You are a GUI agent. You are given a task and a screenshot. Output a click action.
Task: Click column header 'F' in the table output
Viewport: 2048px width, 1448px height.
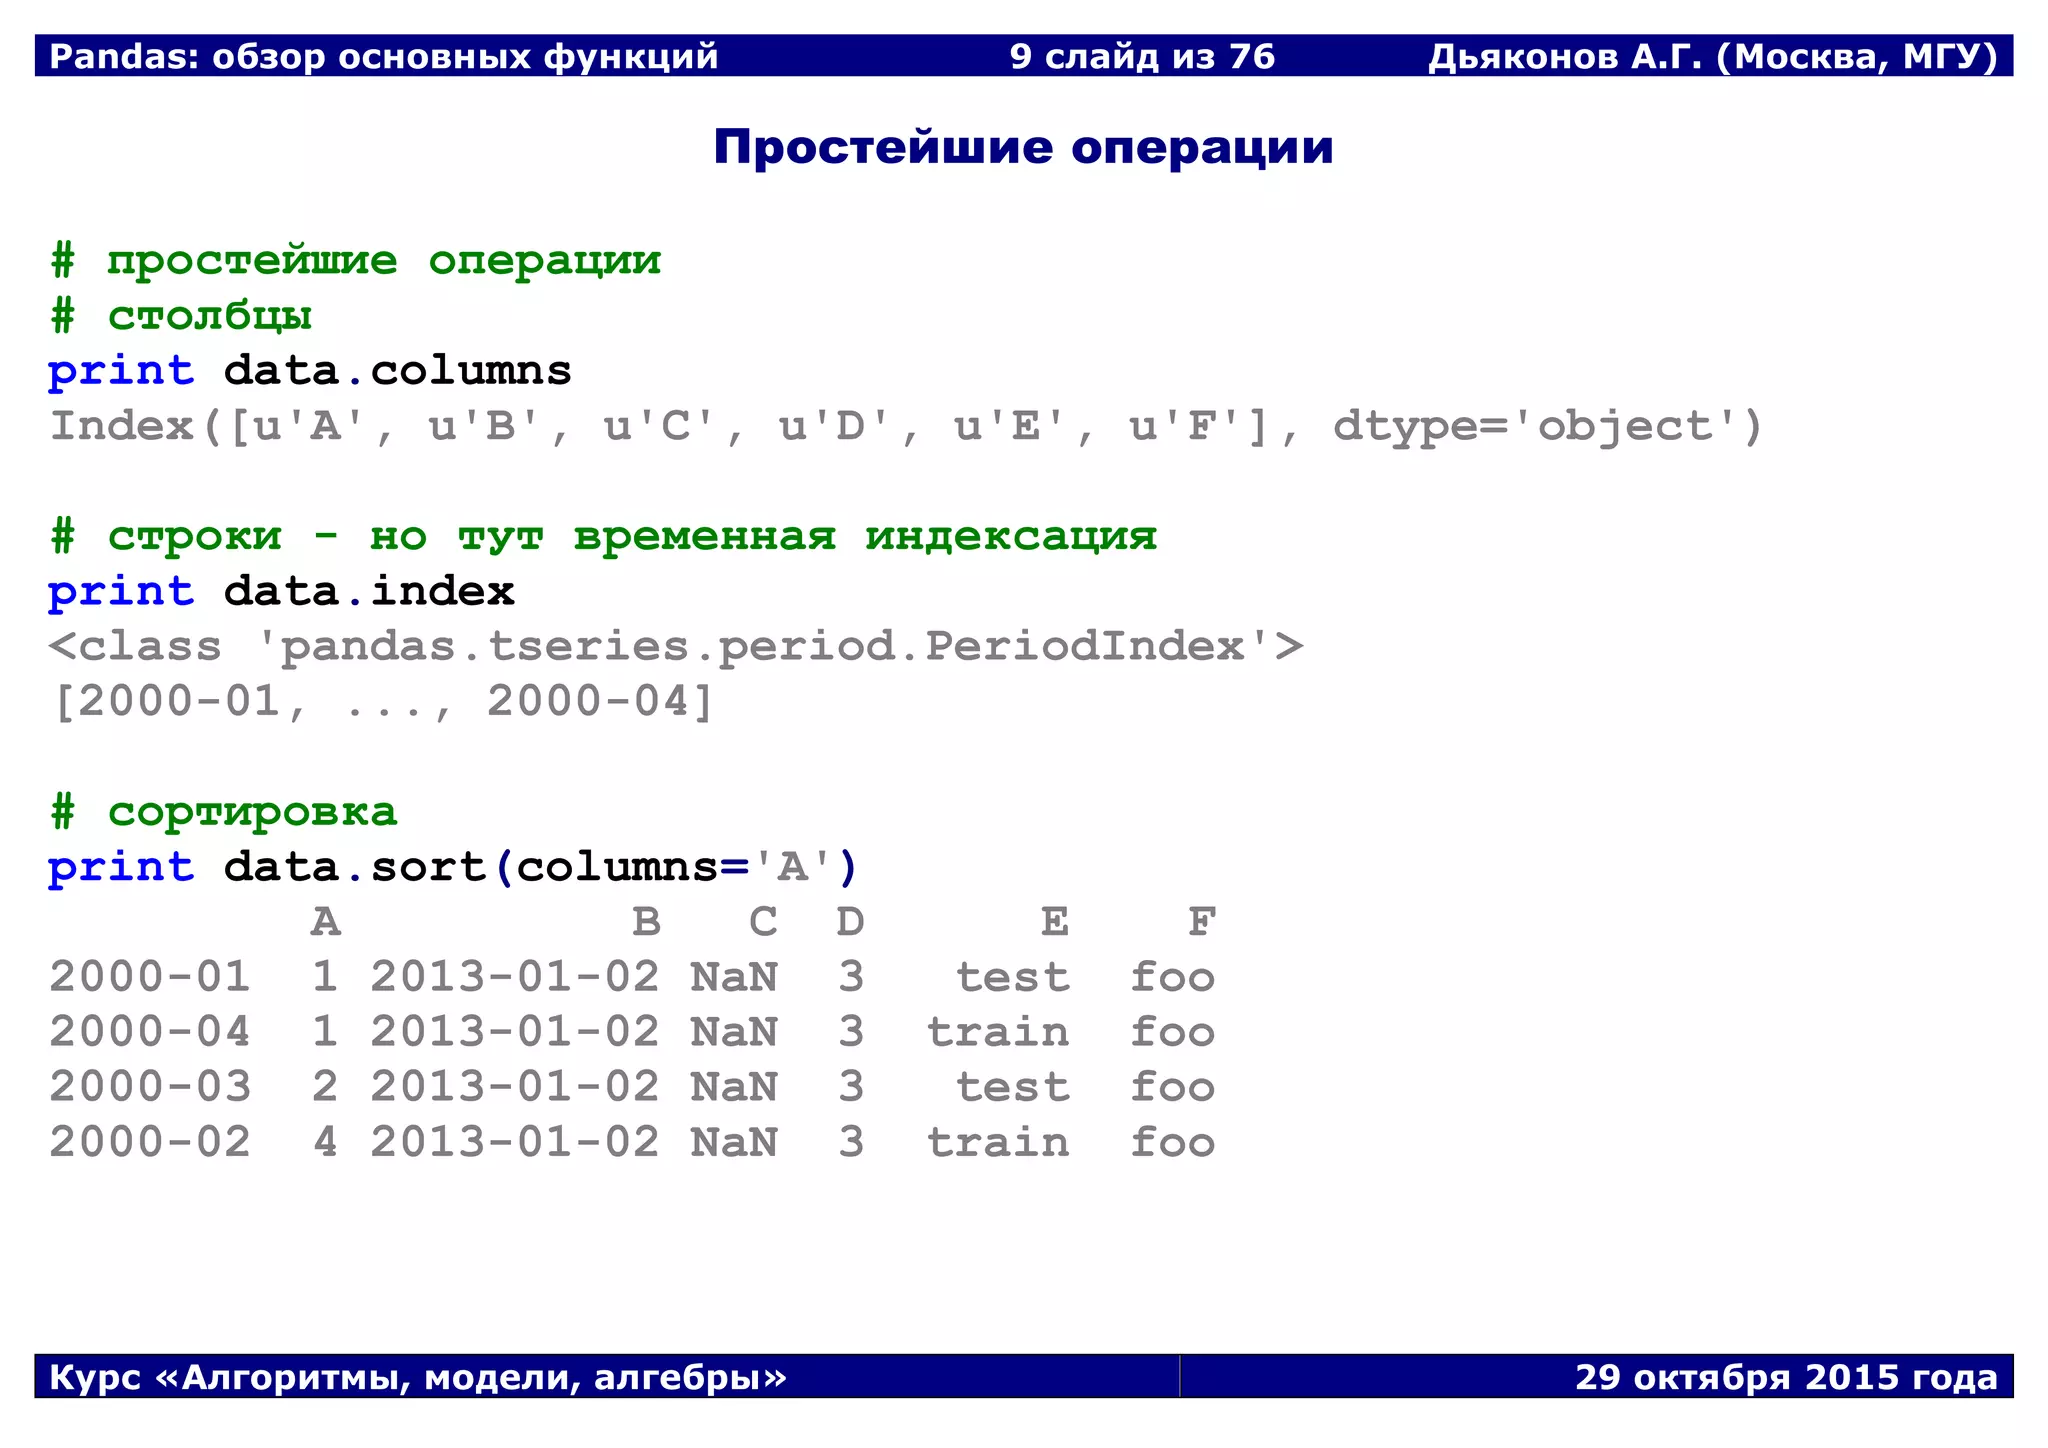[1202, 922]
